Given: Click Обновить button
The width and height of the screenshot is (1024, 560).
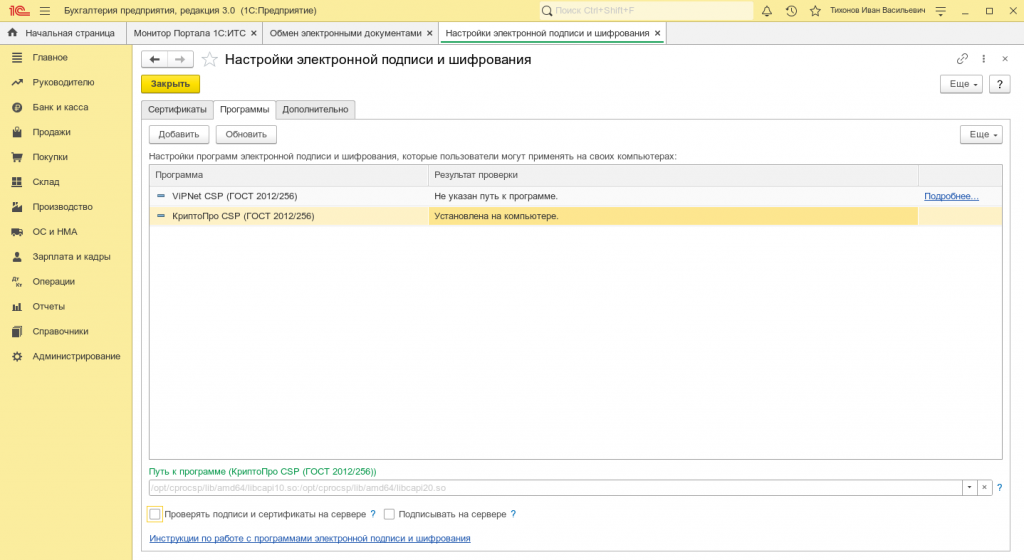Looking at the screenshot, I should [246, 134].
